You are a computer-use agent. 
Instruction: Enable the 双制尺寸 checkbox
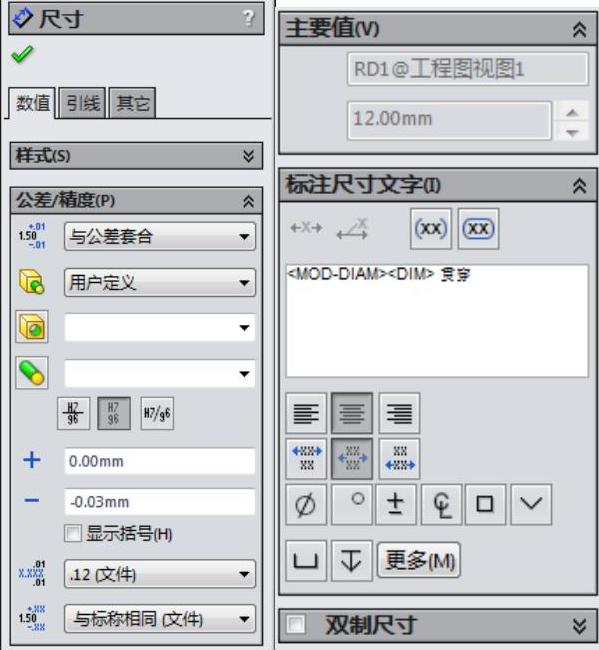(296, 624)
